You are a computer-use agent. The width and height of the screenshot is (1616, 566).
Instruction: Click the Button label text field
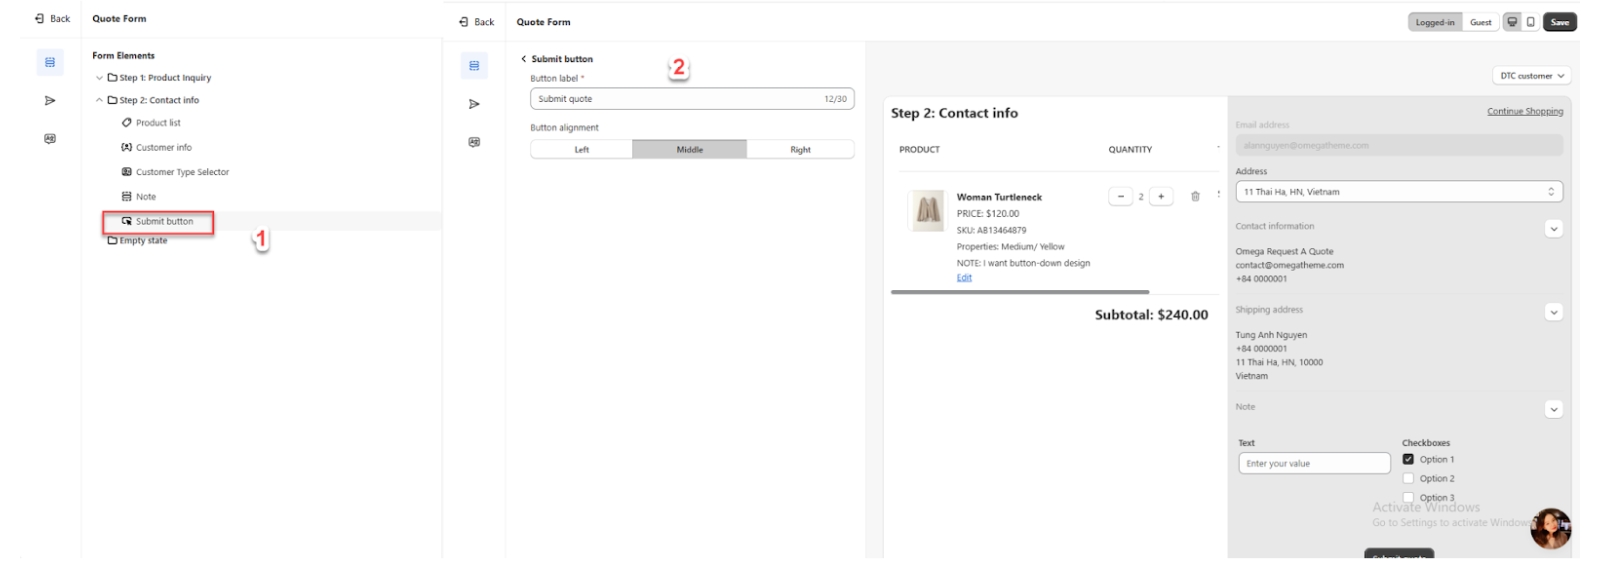678,99
